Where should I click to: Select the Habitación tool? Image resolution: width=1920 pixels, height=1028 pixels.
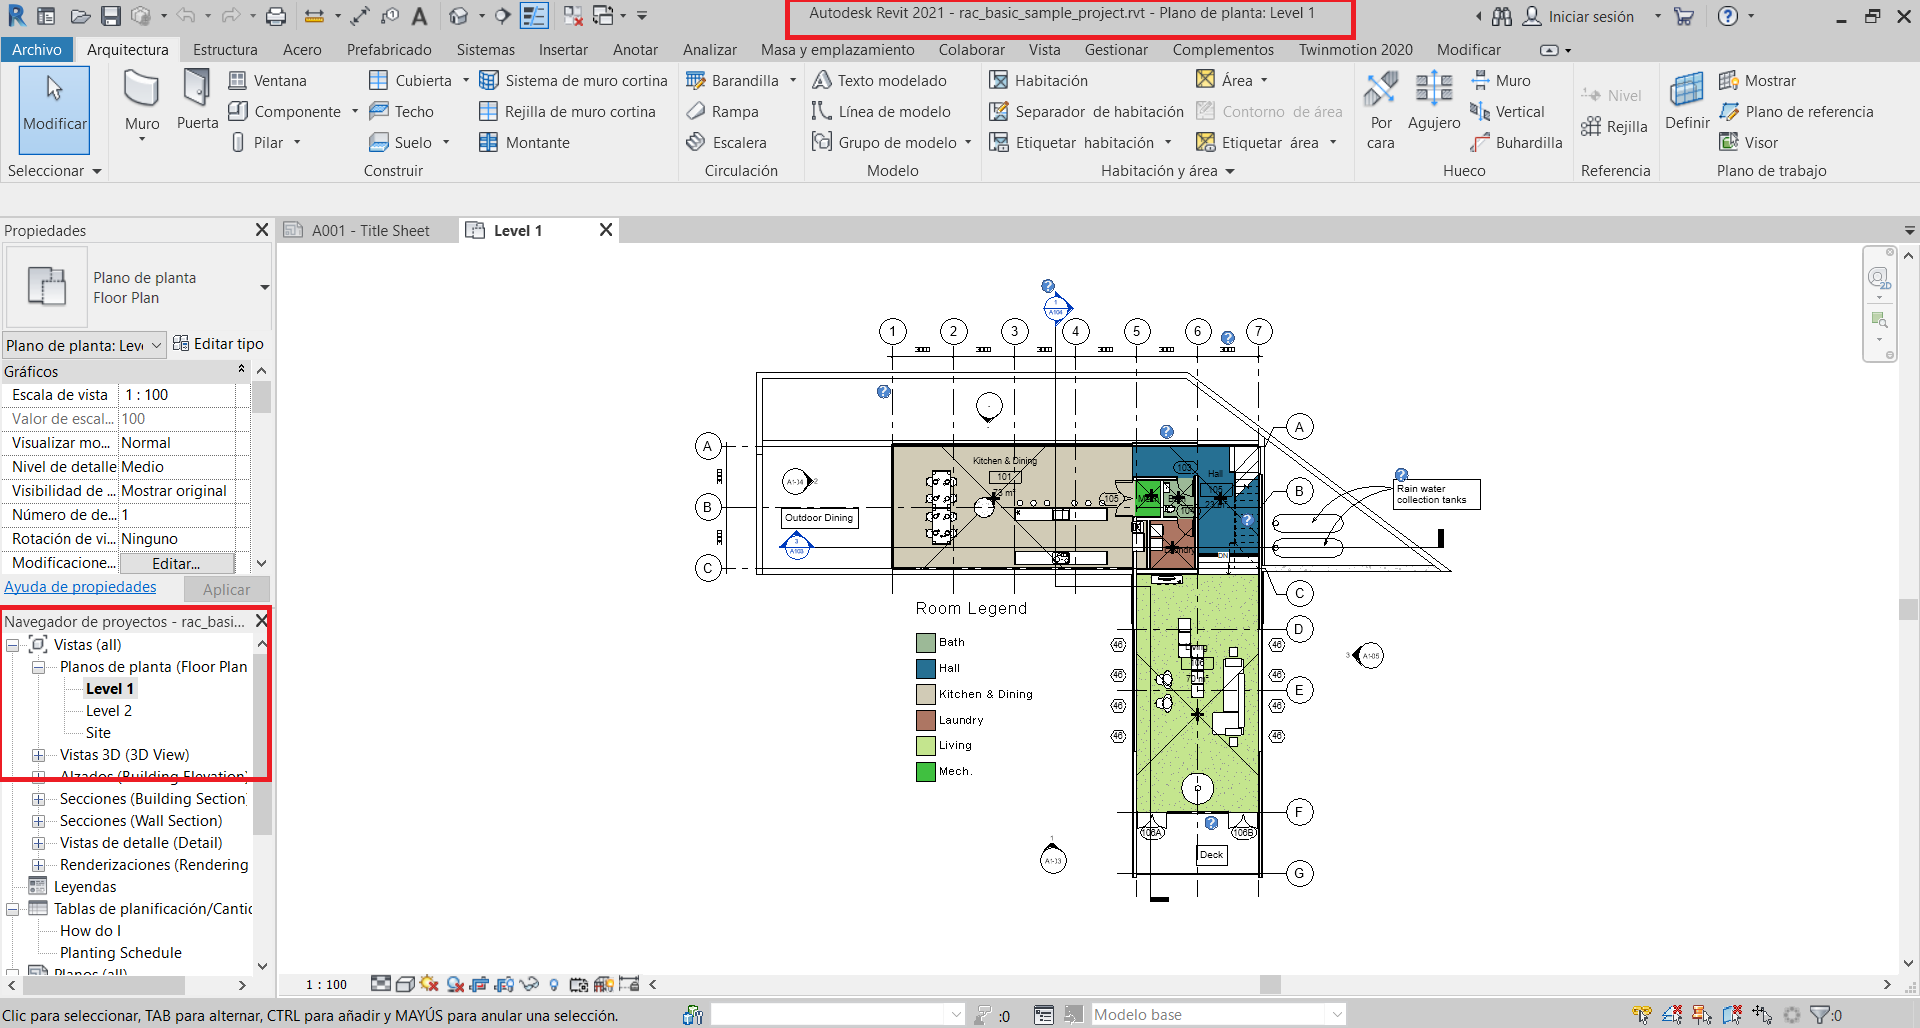click(1052, 80)
